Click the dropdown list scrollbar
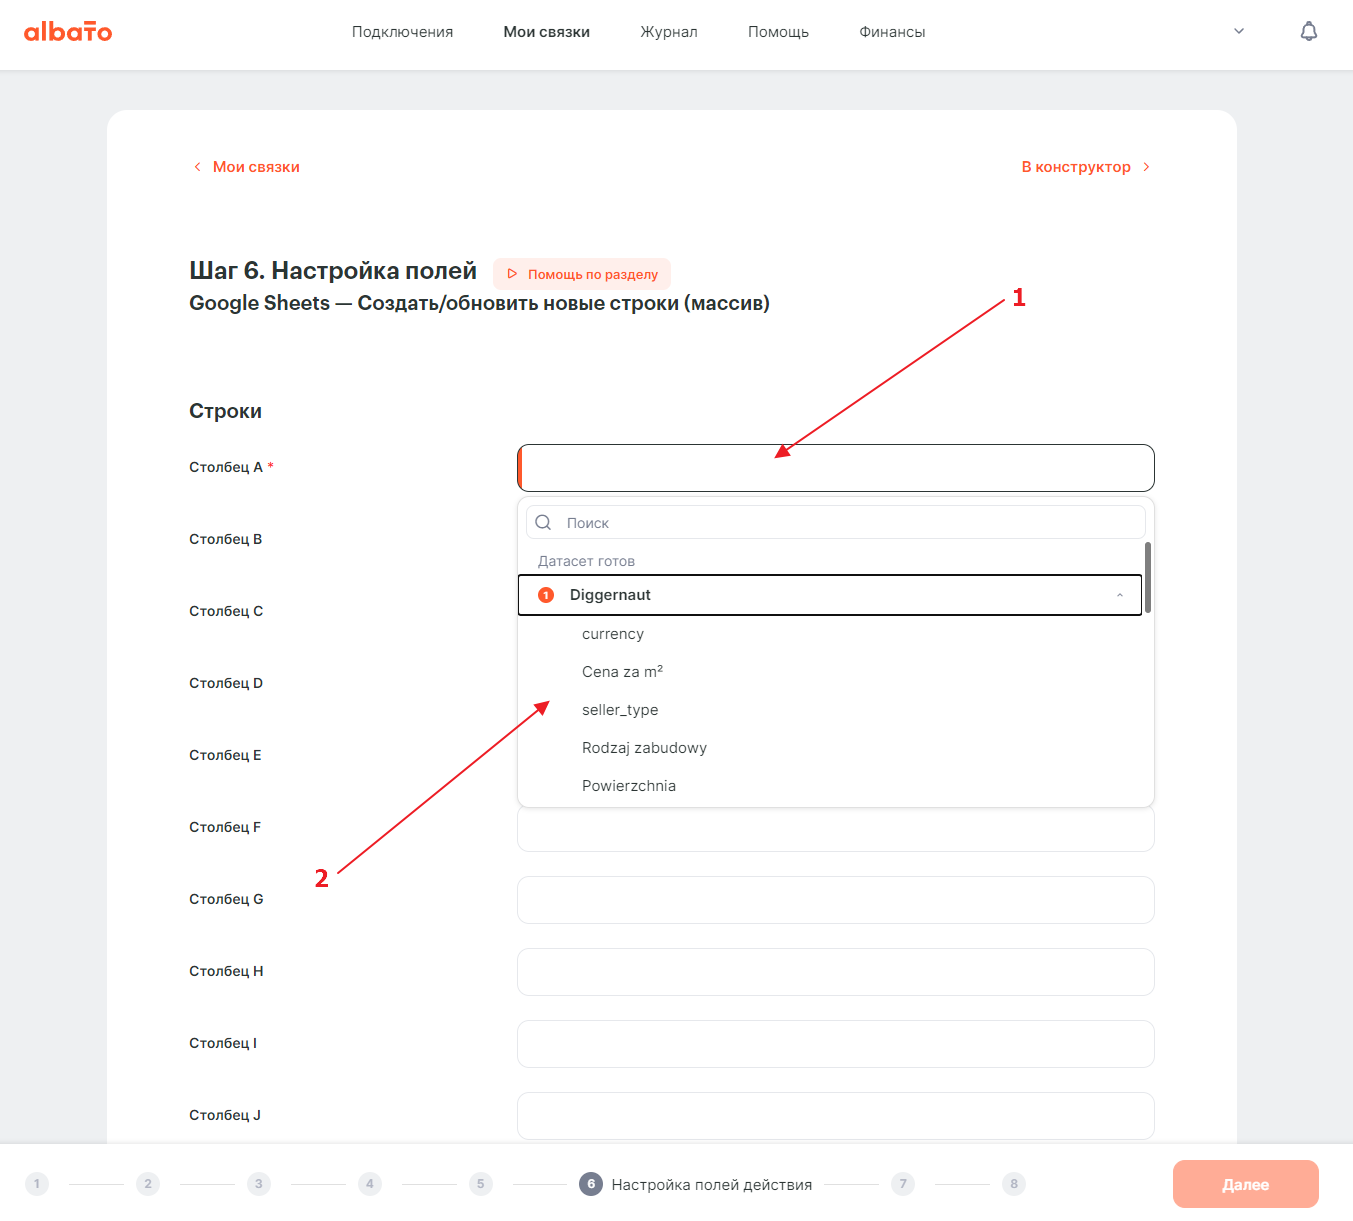Viewport: 1353px width, 1221px height. pyautogui.click(x=1148, y=577)
